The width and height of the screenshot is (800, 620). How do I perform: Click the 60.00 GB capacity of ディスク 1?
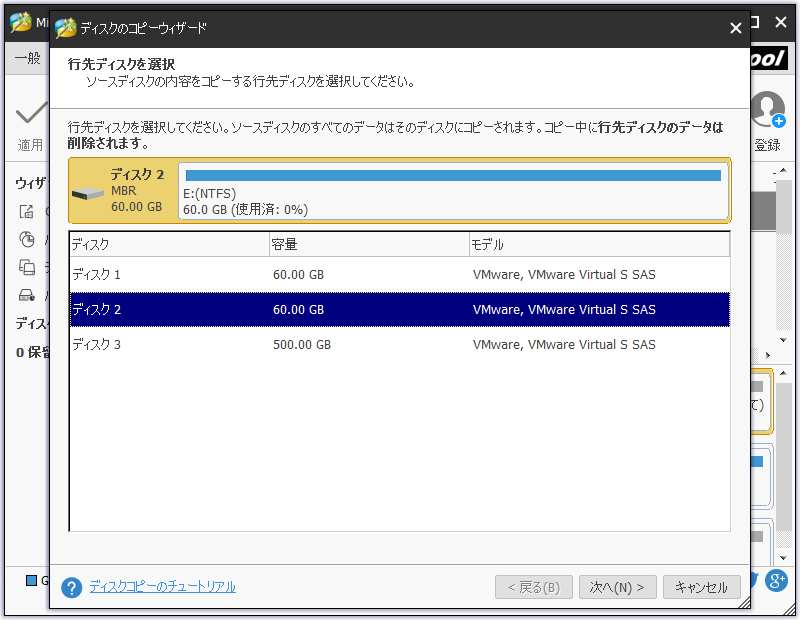pos(298,275)
